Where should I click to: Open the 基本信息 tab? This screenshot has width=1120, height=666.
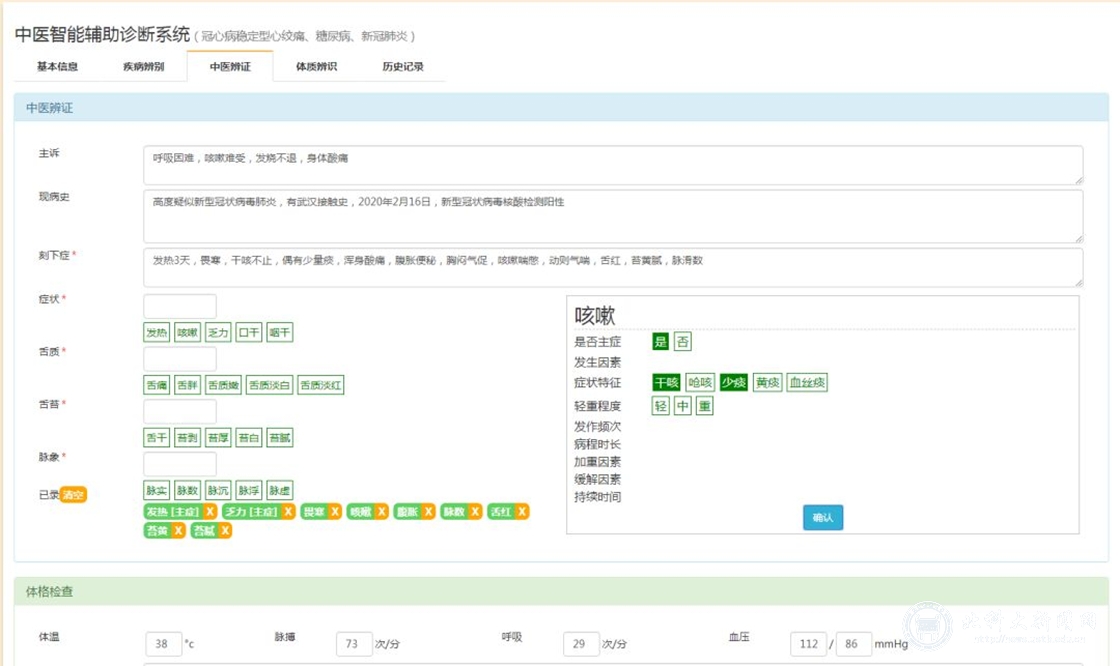tap(57, 66)
